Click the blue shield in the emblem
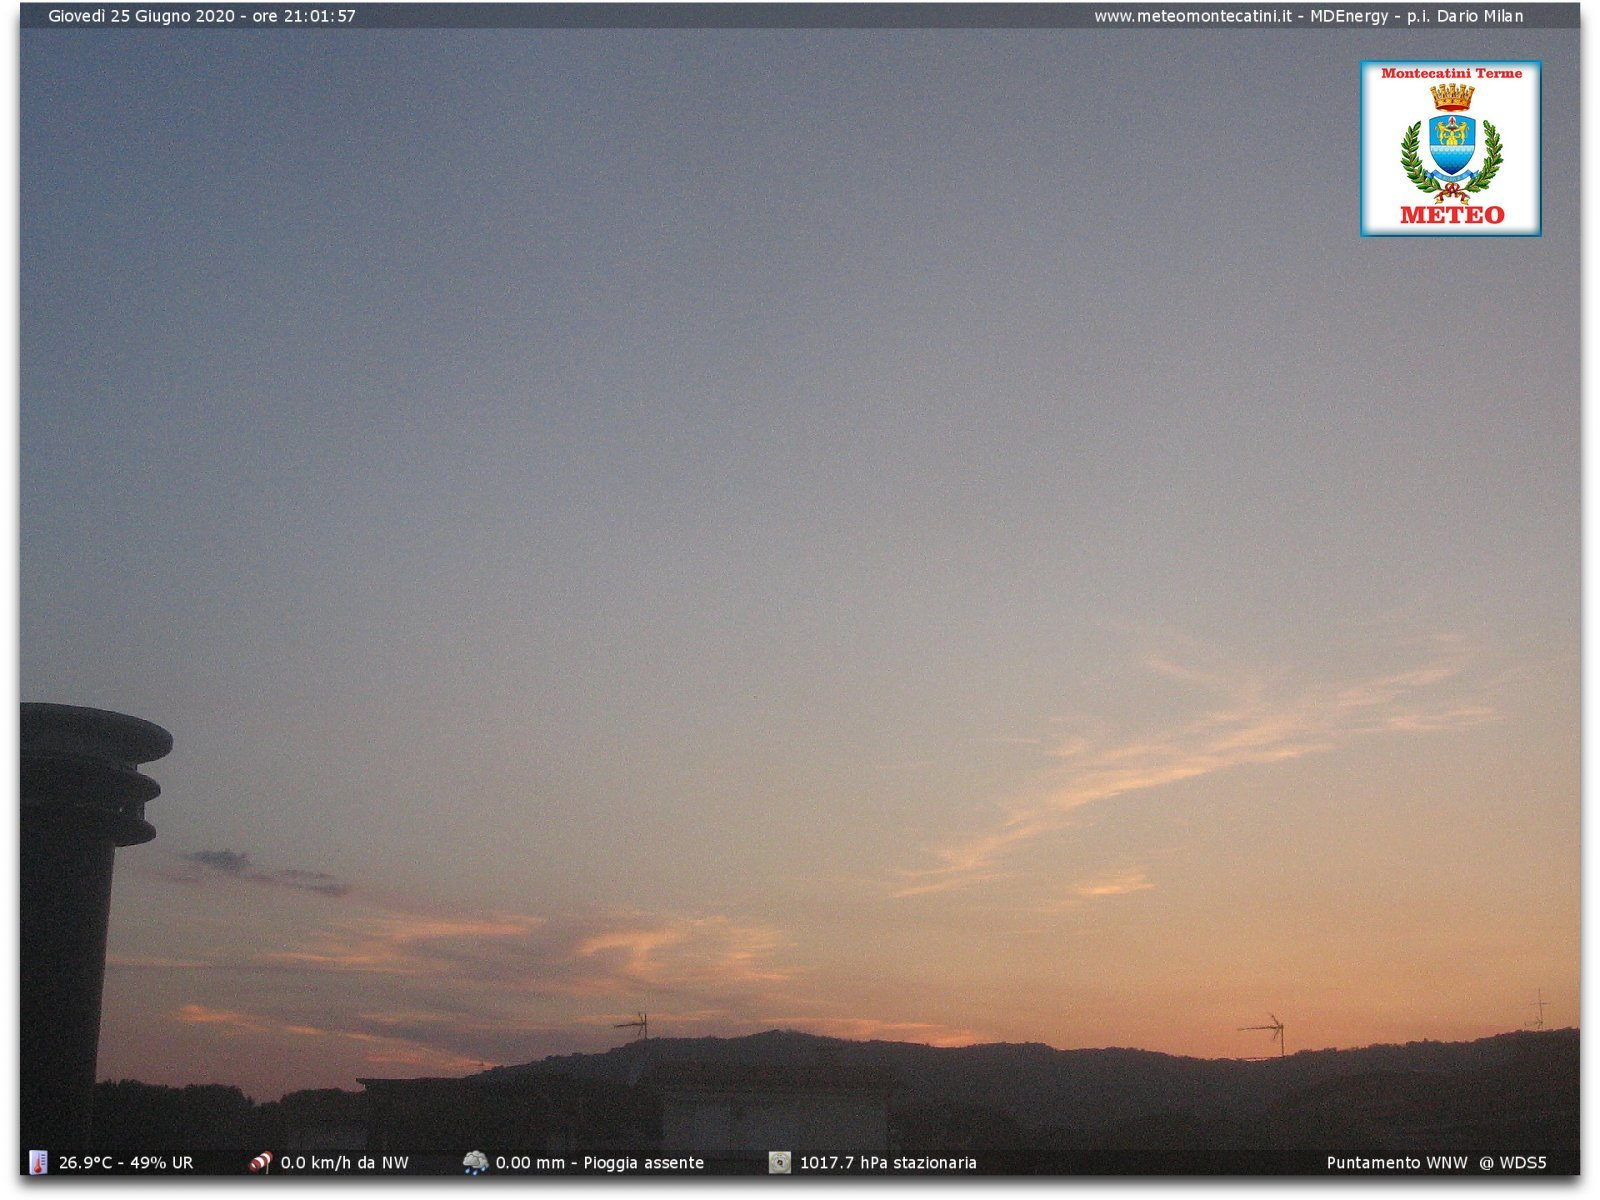 pos(1452,143)
